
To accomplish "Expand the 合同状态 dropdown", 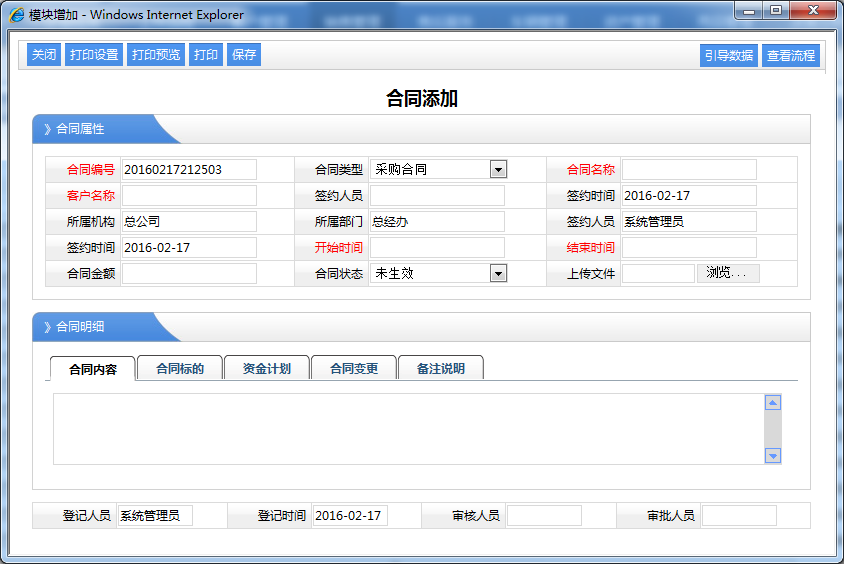I will [x=498, y=273].
